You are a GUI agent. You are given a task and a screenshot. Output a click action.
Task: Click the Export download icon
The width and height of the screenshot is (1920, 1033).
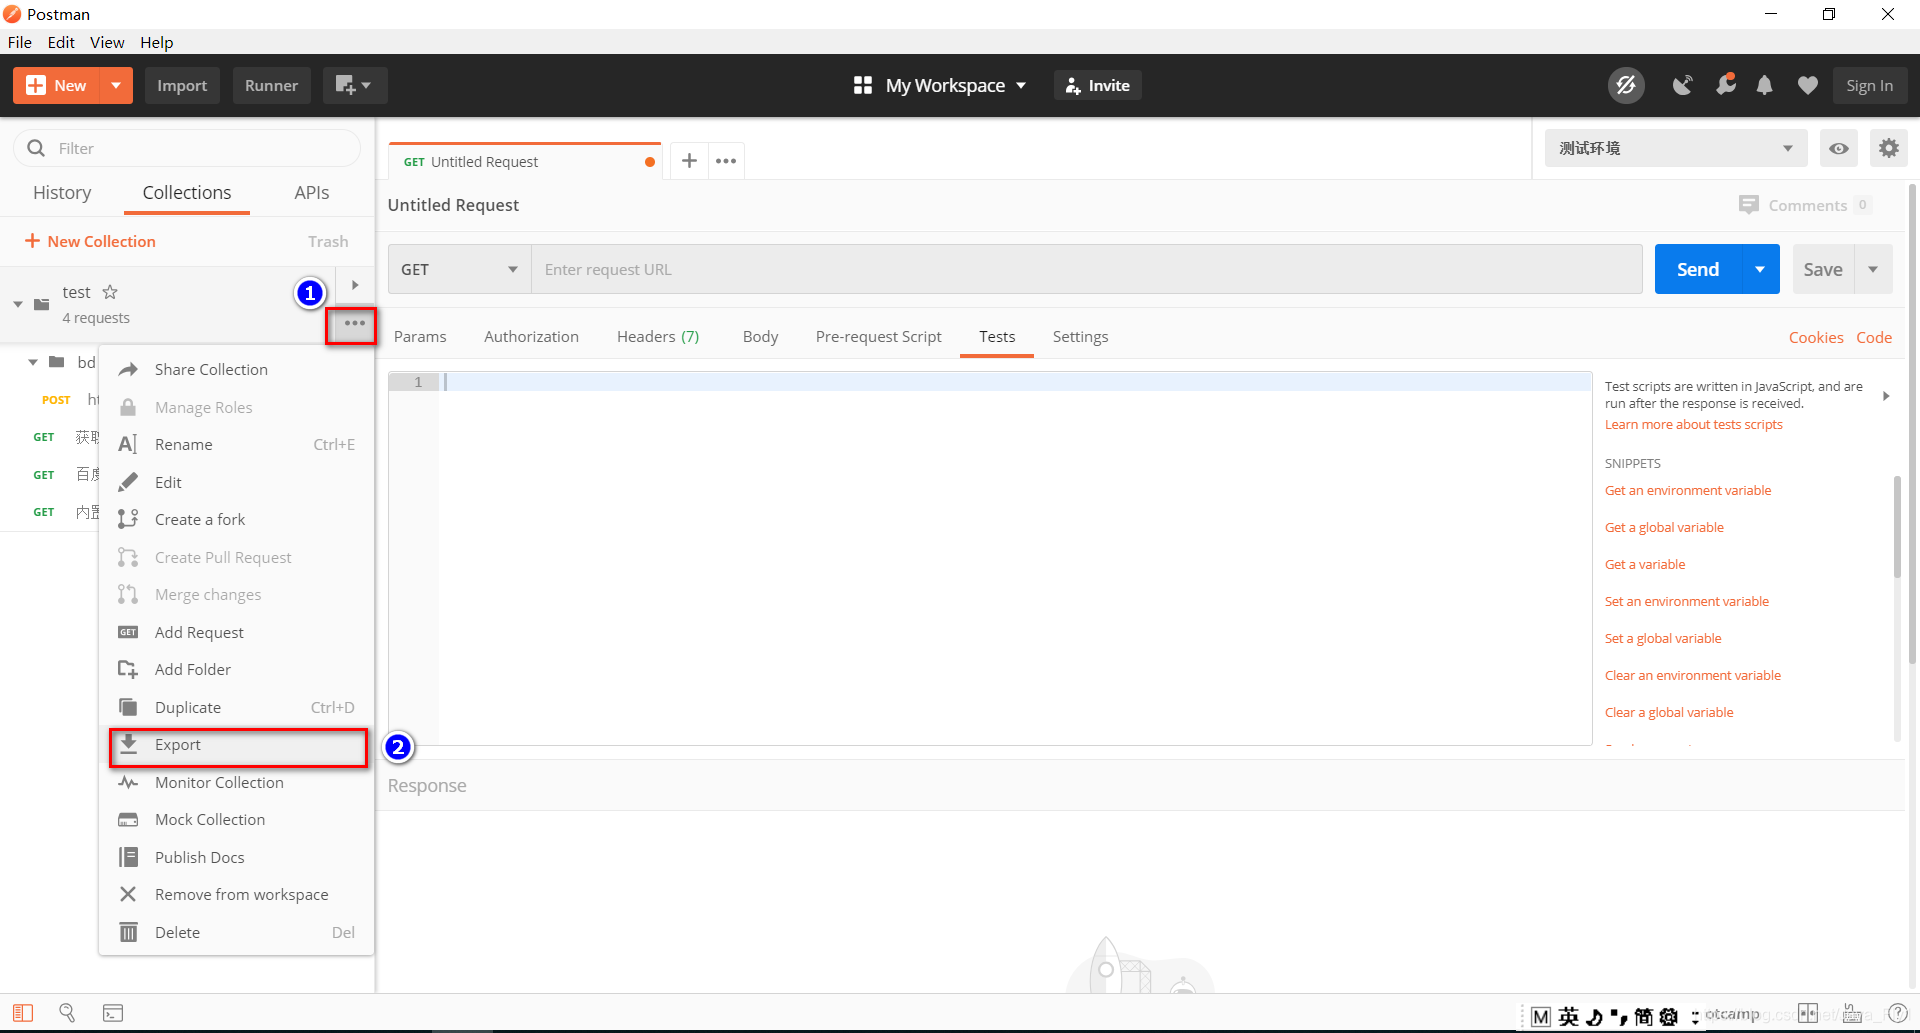(x=128, y=744)
